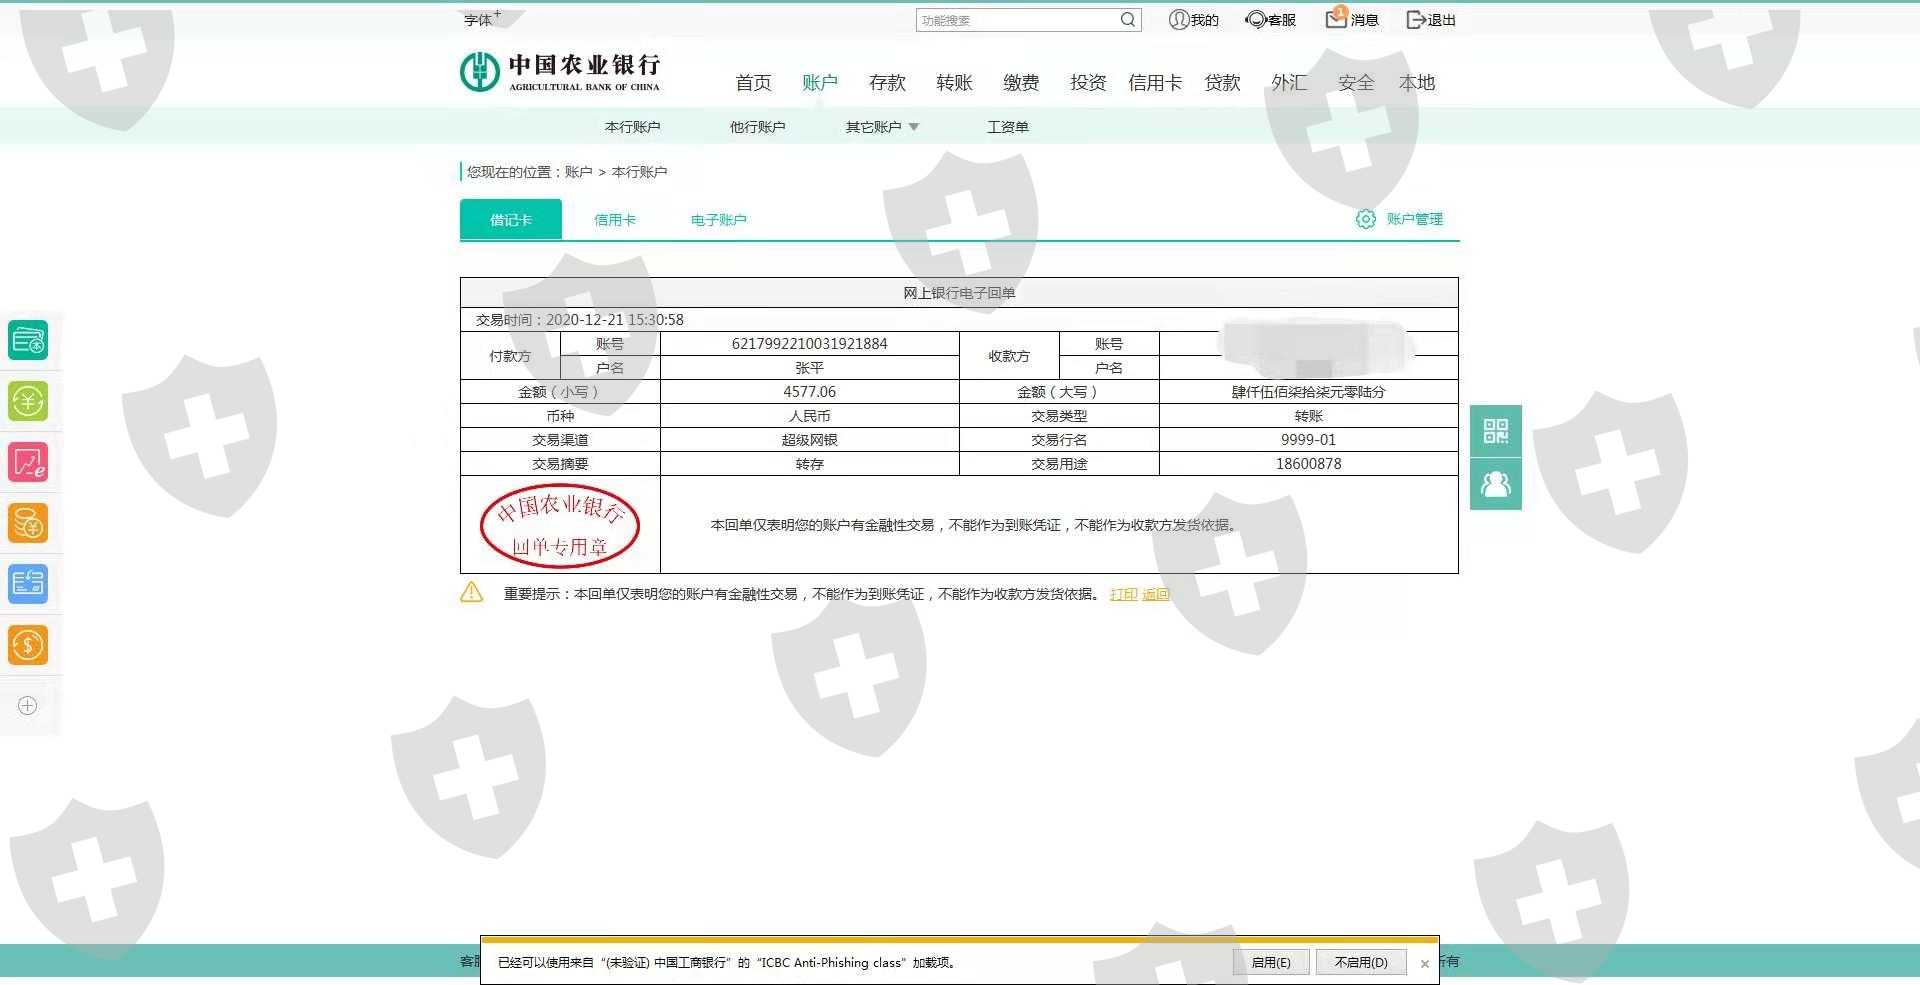Open the orange dollar coin sidebar icon
1920x985 pixels.
pyautogui.click(x=28, y=645)
